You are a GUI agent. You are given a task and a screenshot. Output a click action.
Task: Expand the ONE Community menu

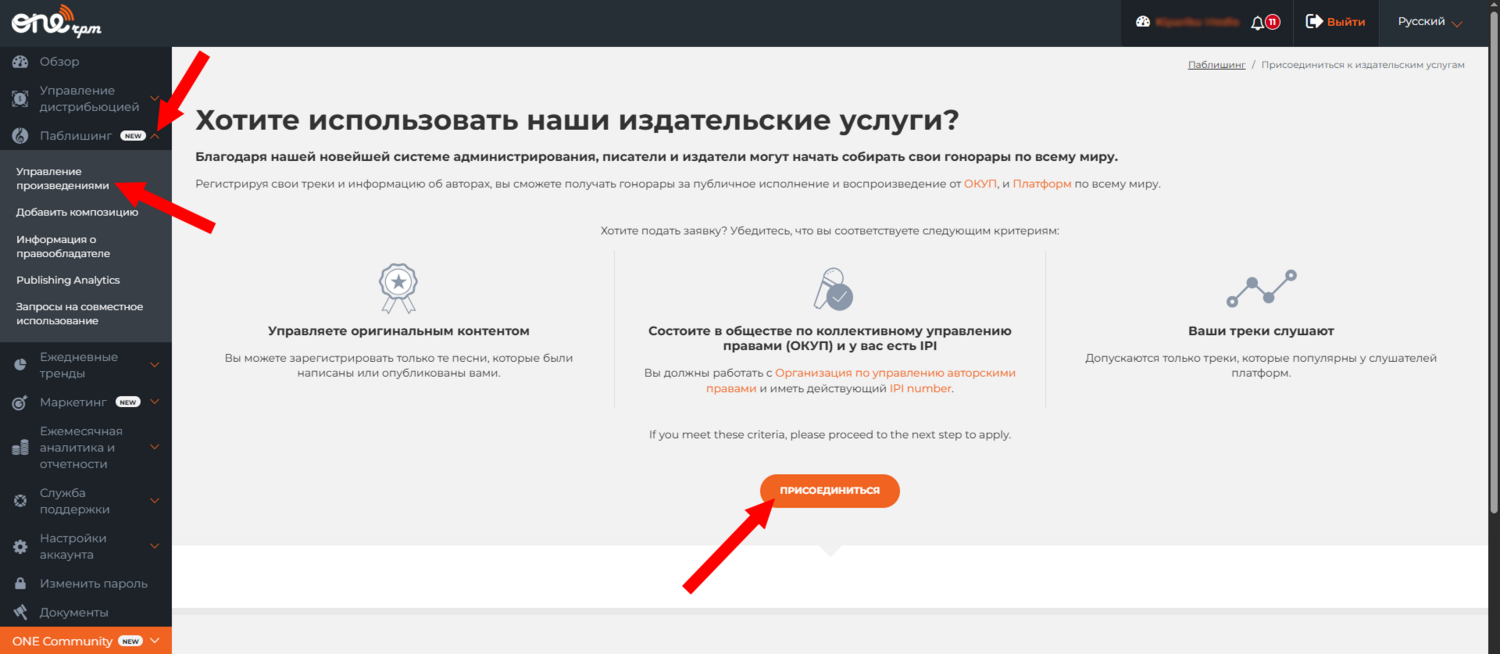155,641
